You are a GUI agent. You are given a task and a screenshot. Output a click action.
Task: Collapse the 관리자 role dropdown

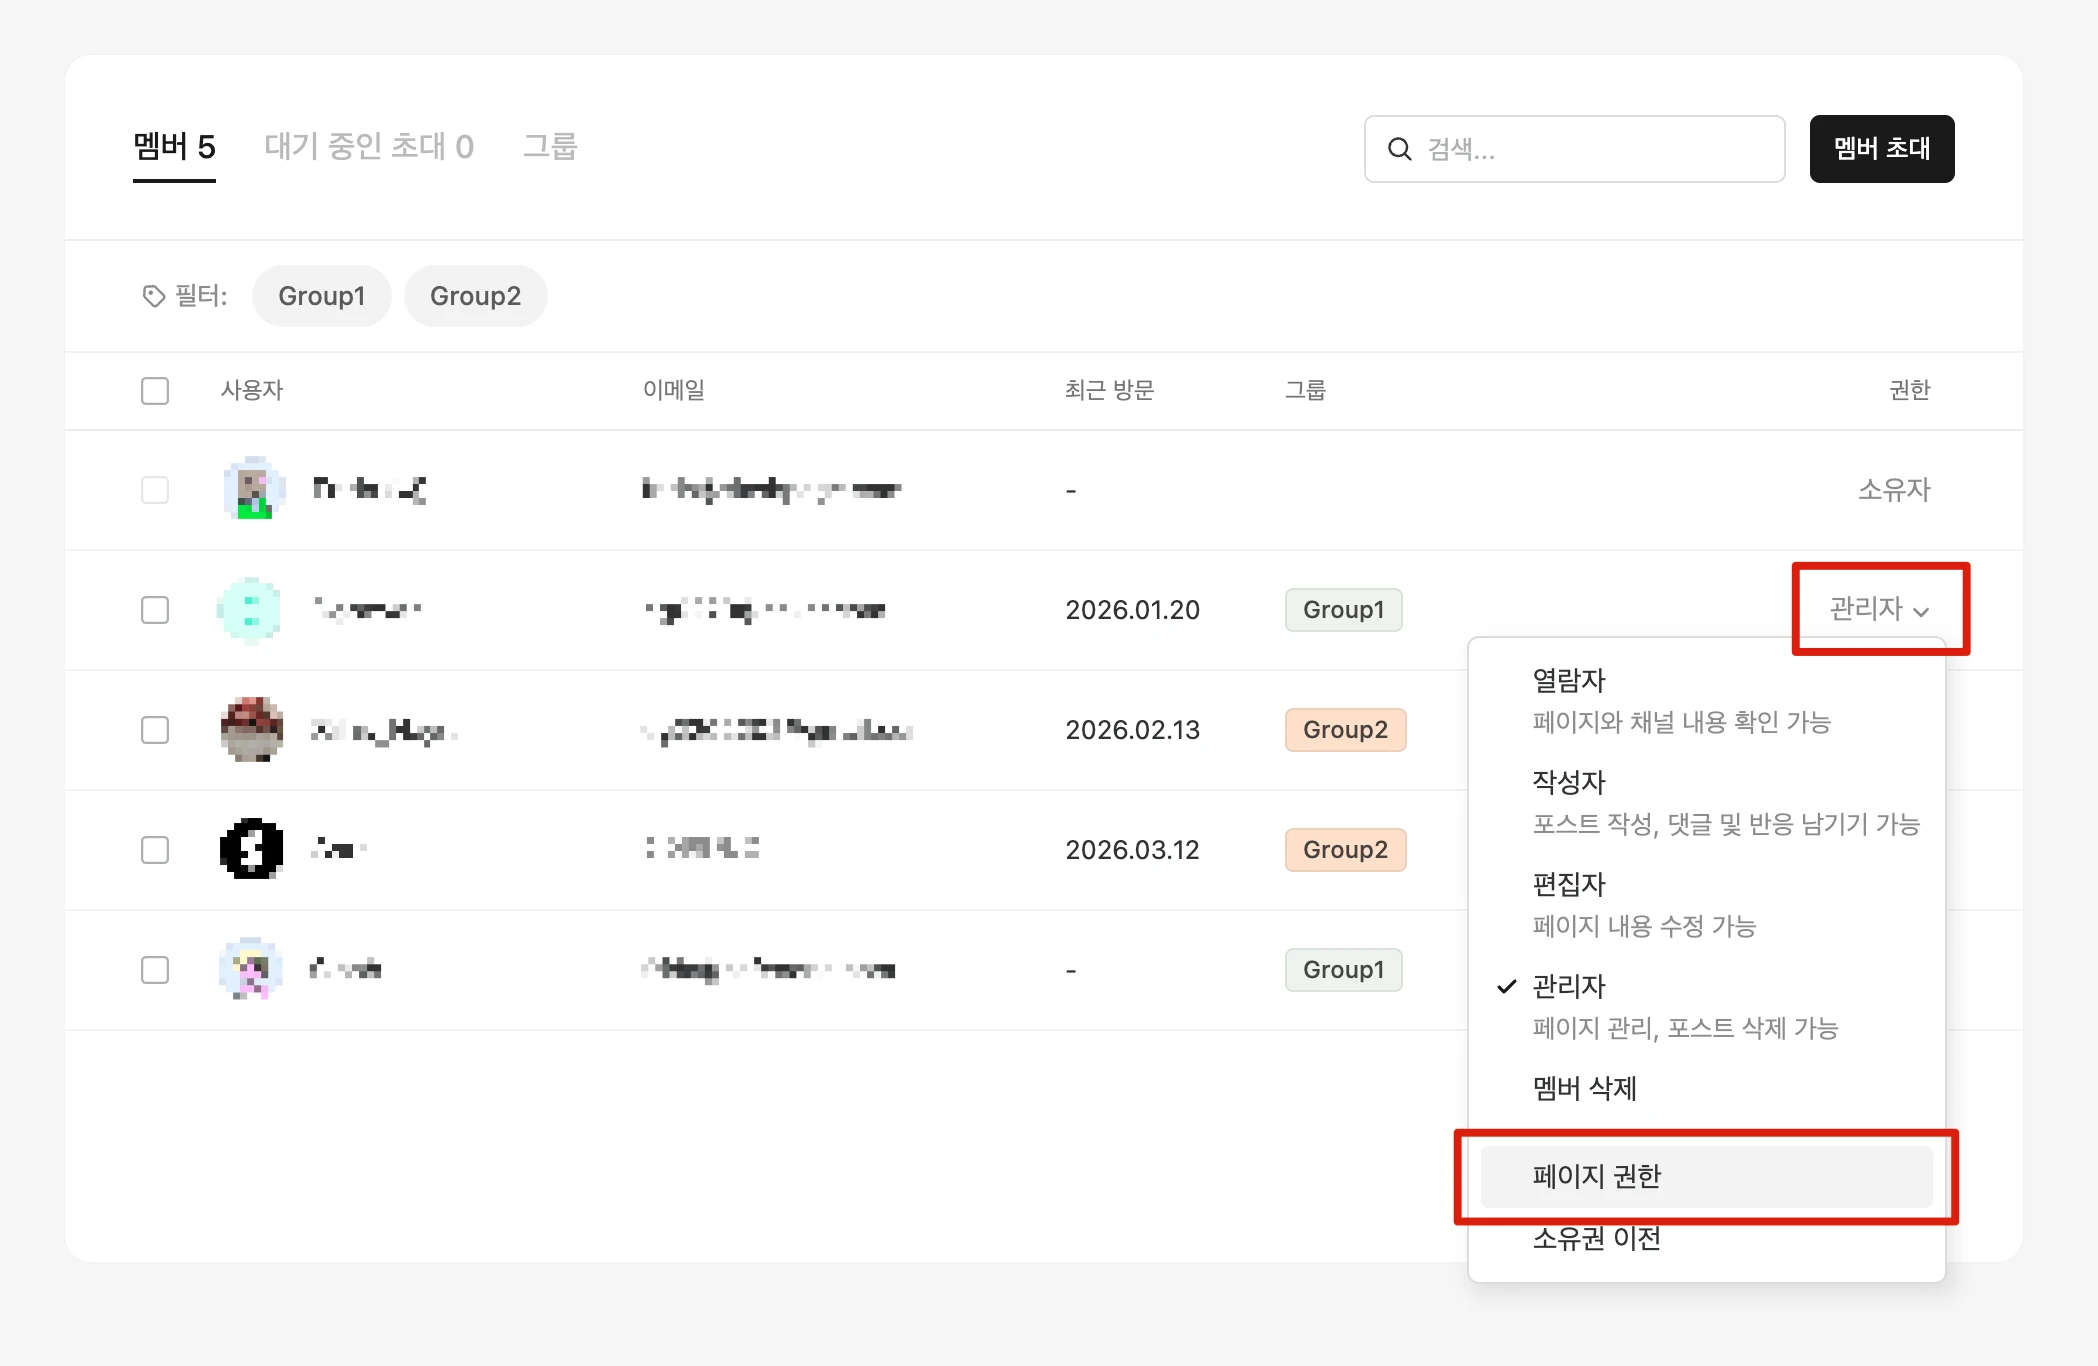pyautogui.click(x=1878, y=609)
